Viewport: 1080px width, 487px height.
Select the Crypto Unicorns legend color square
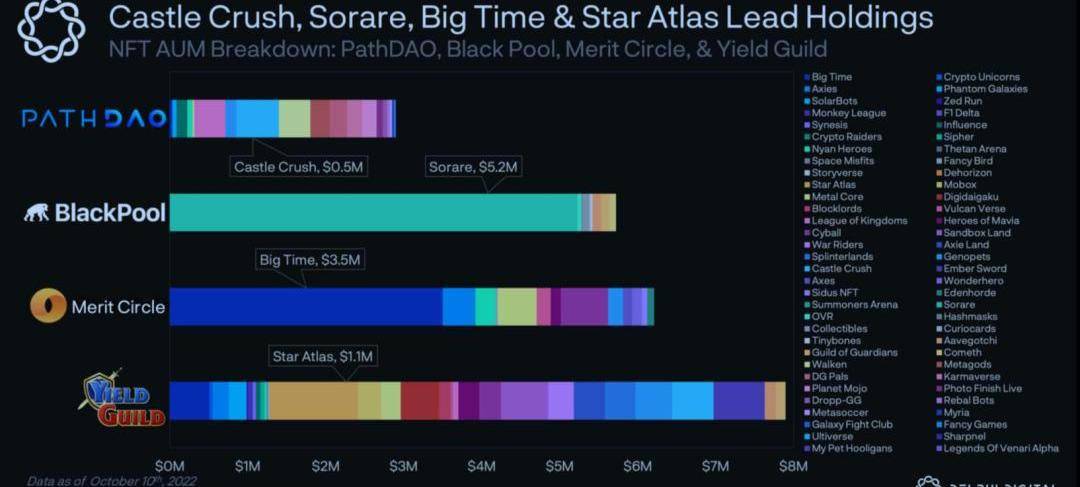(938, 77)
